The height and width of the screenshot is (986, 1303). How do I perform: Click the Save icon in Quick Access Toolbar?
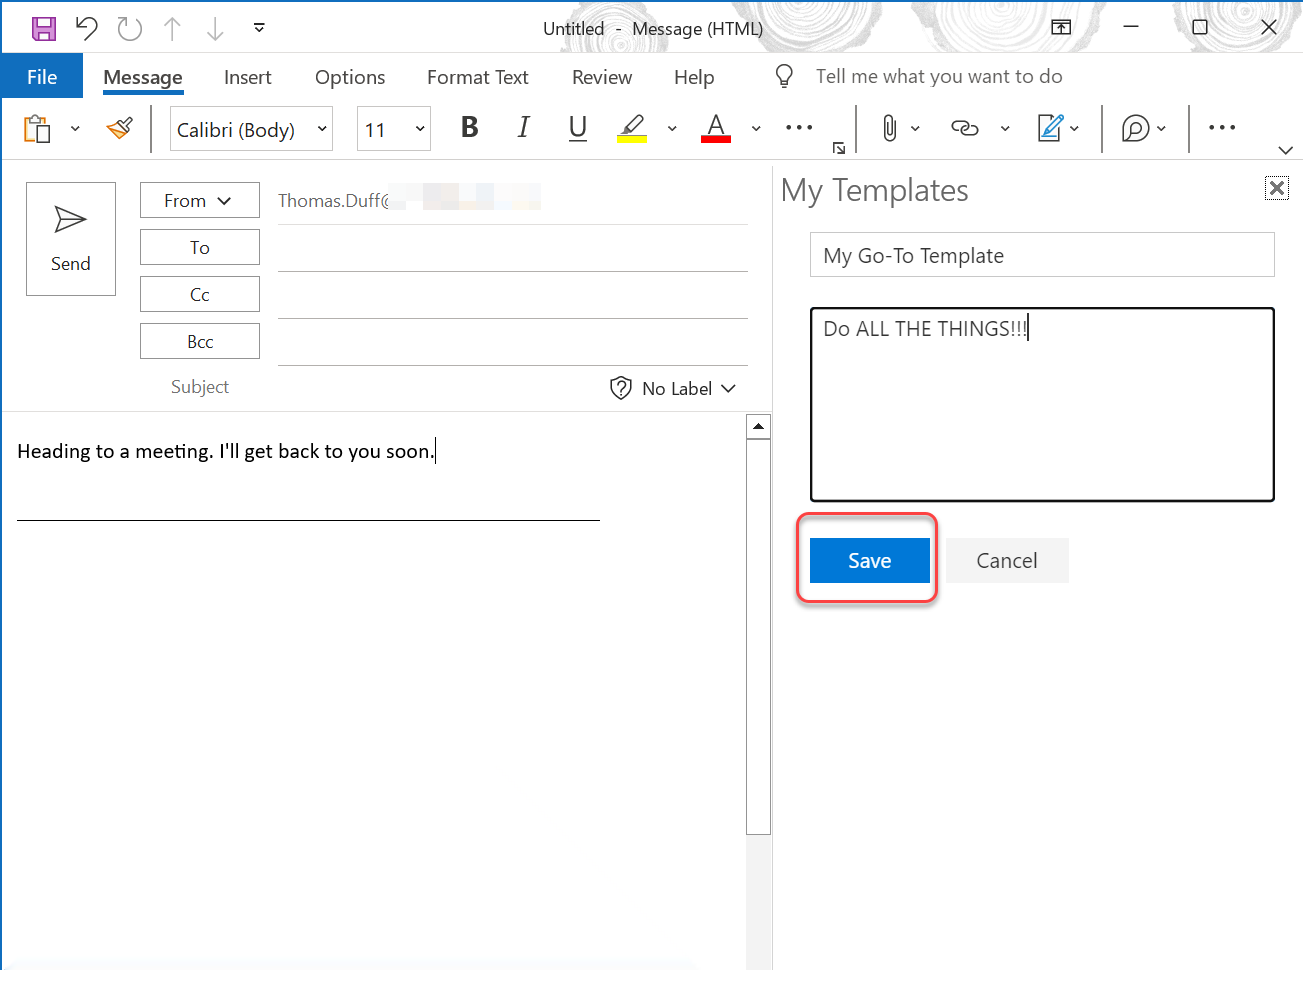[43, 28]
